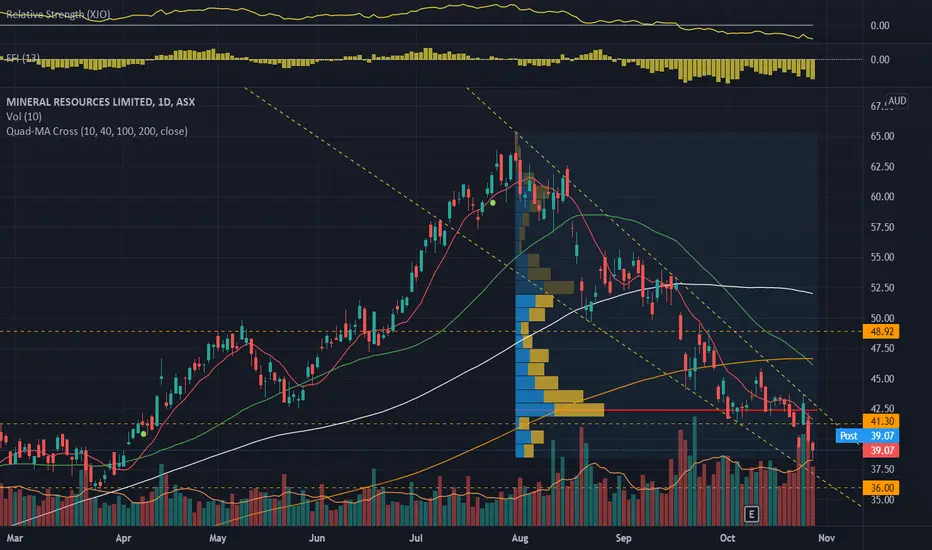The image size is (932, 550).
Task: Click the May label on time axis
Action: [x=218, y=538]
